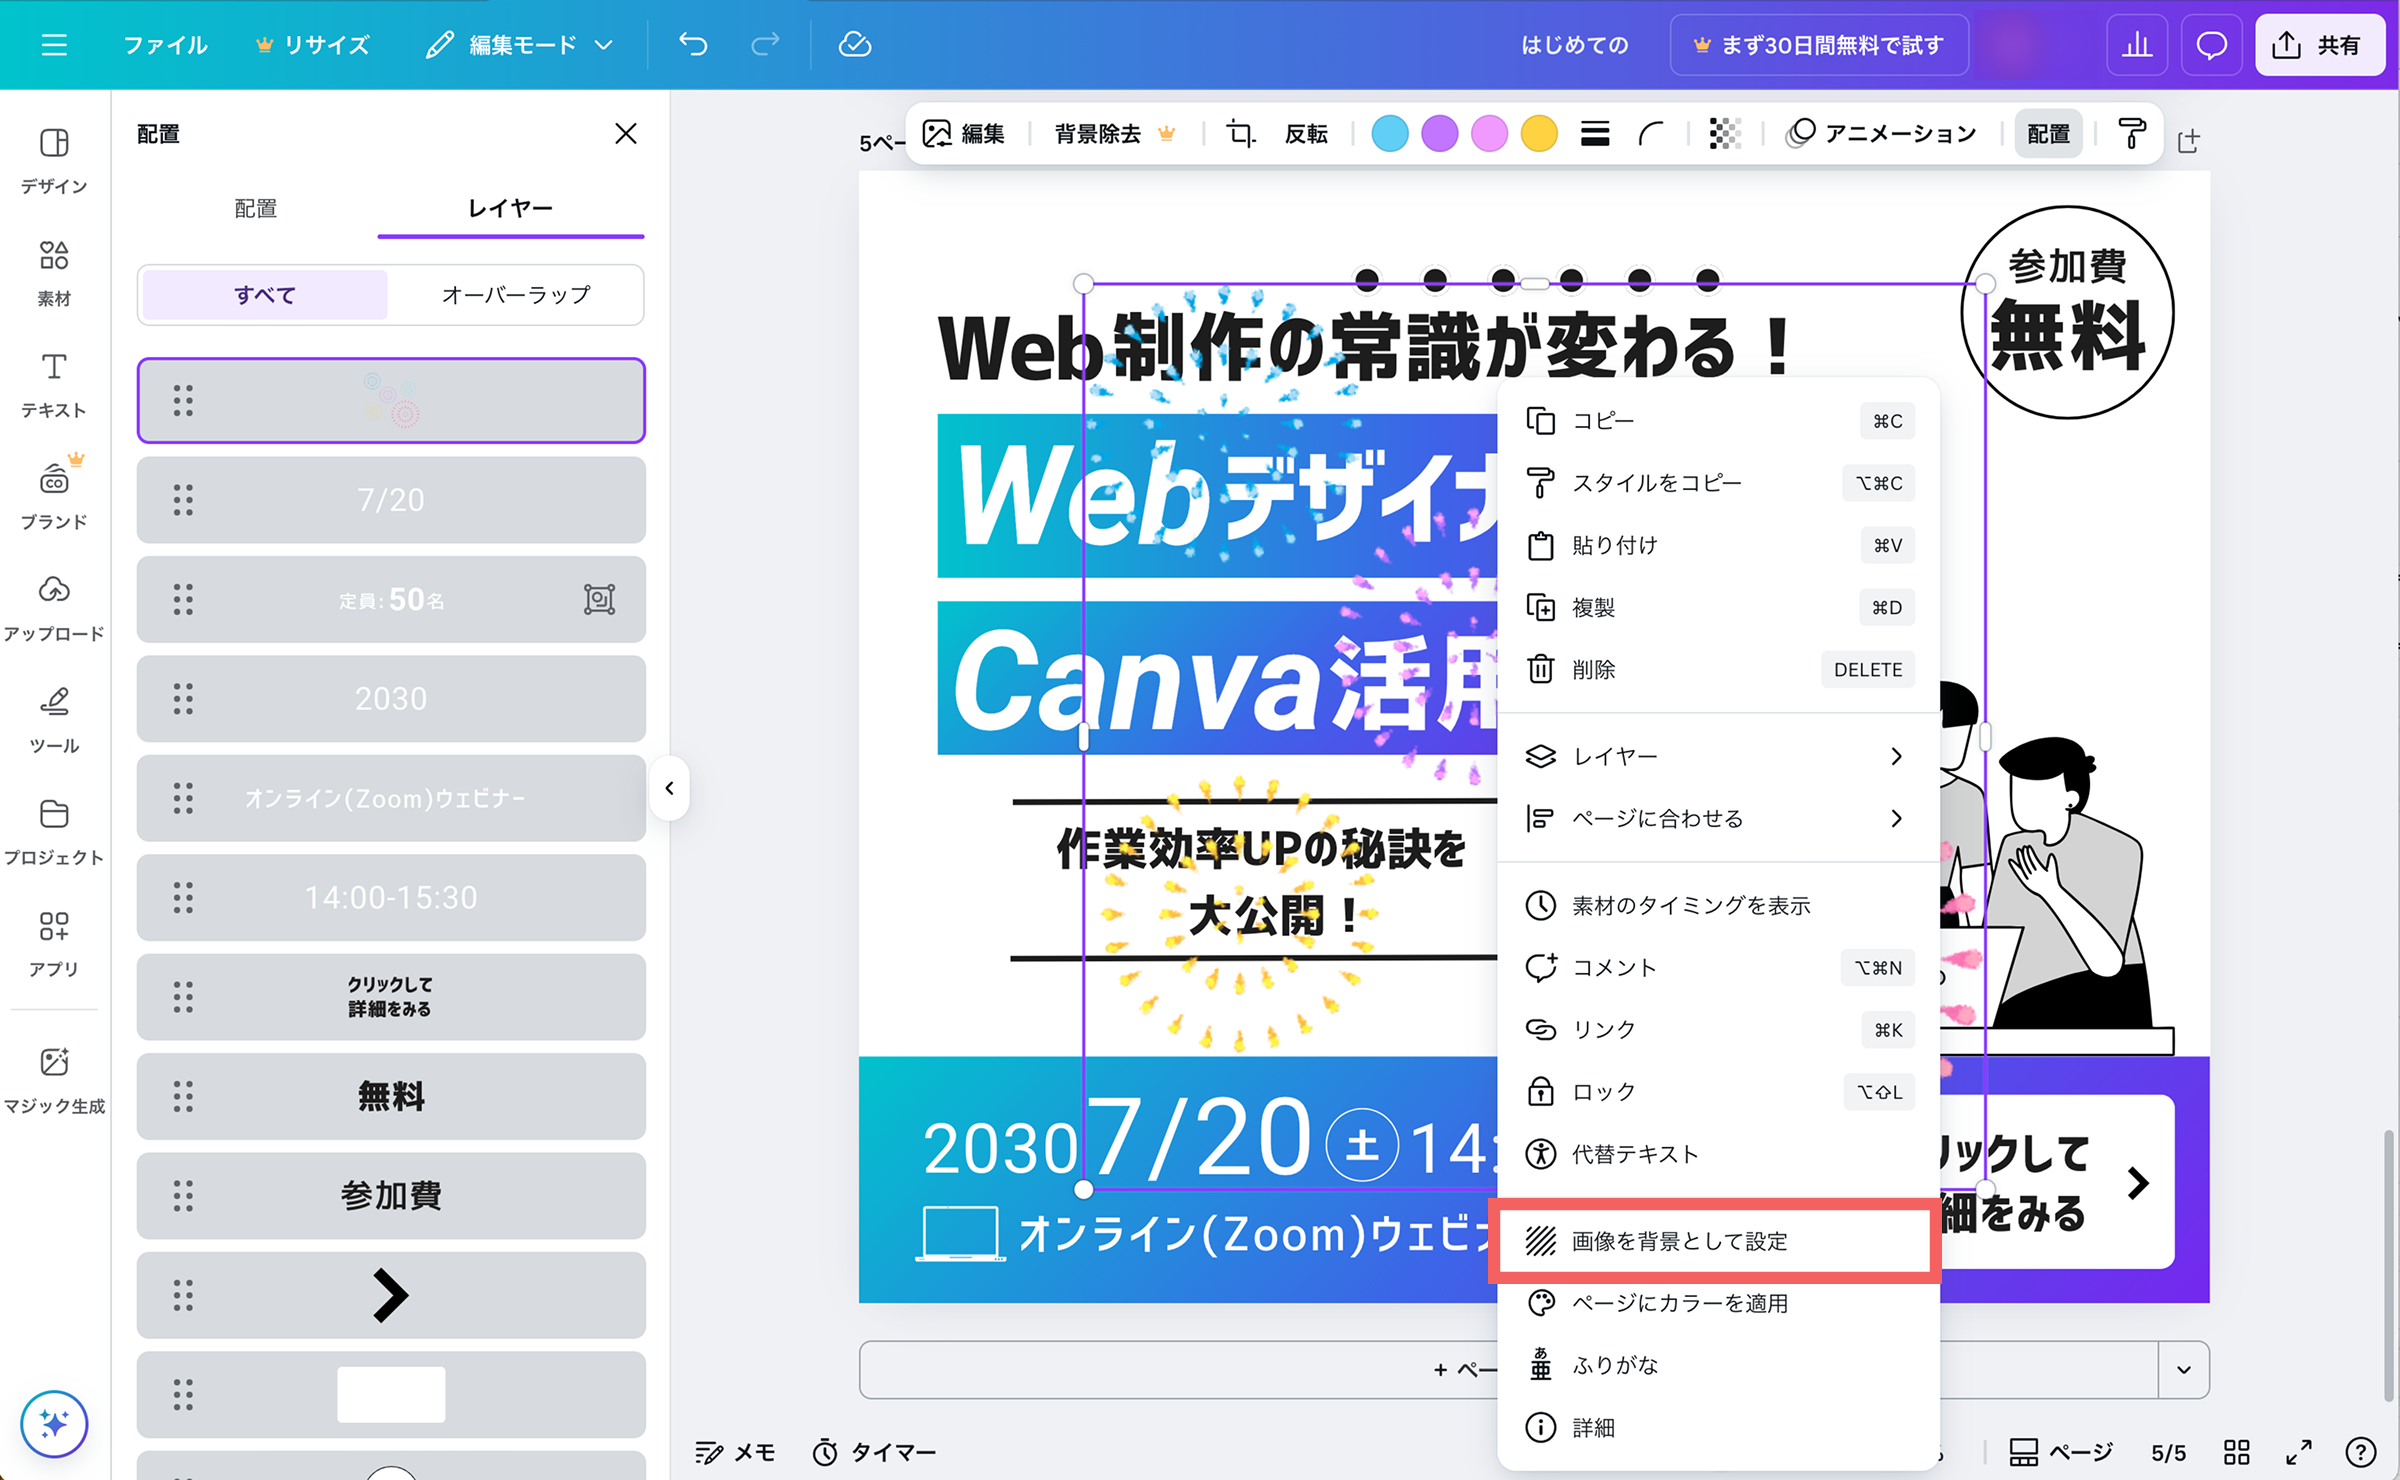
Task: Choose スタイルをコピー from context menu
Action: [1716, 483]
